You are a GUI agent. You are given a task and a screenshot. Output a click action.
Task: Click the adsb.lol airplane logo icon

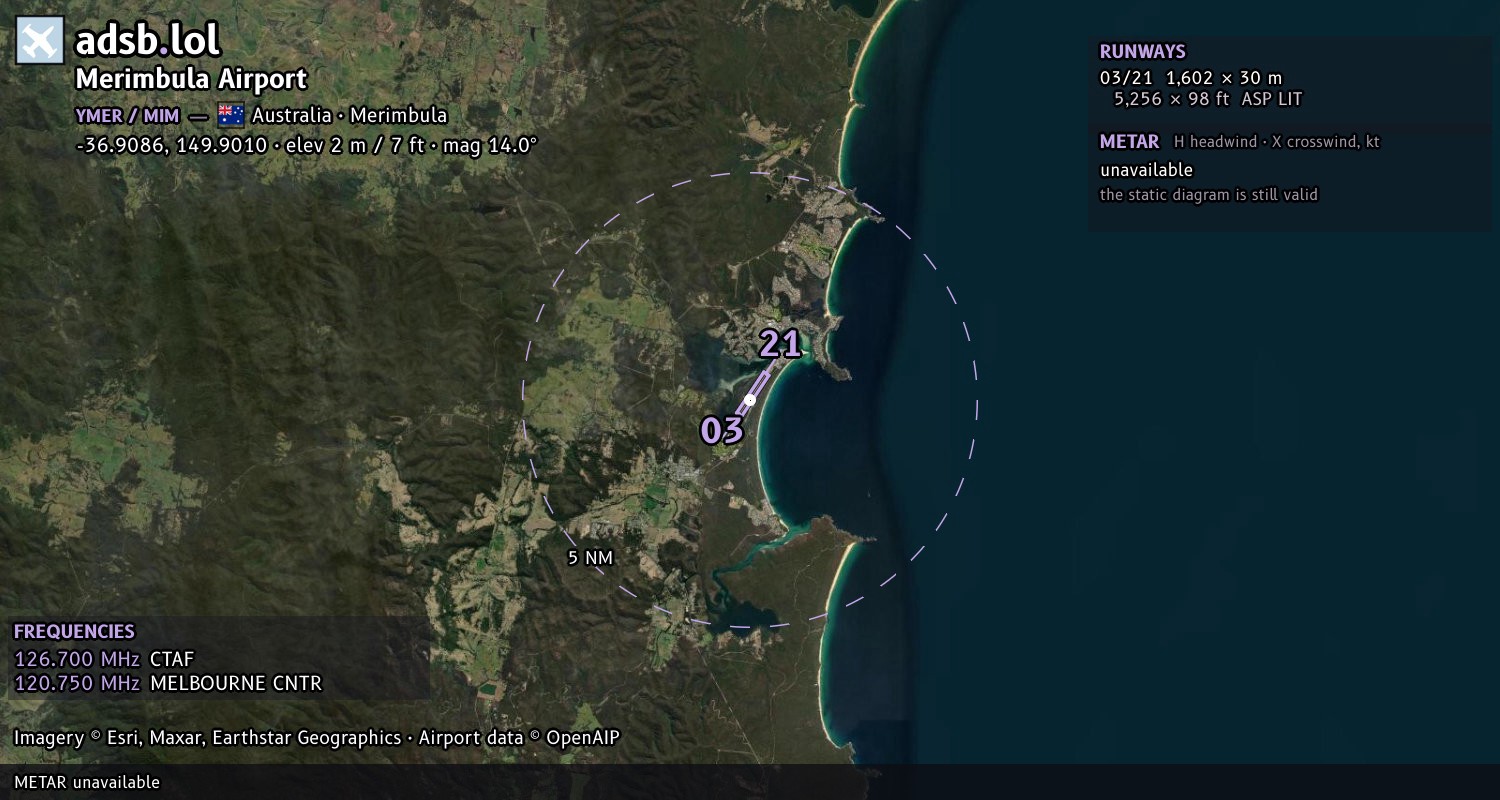(x=39, y=41)
